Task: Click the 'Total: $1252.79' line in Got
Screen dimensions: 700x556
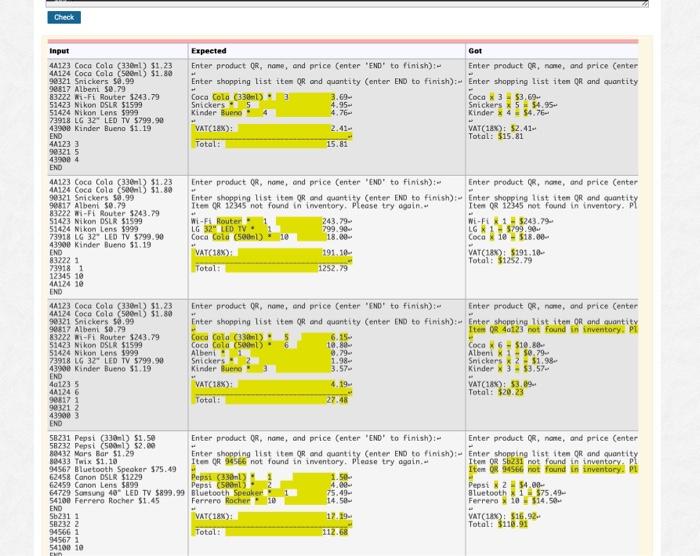Action: pos(500,260)
